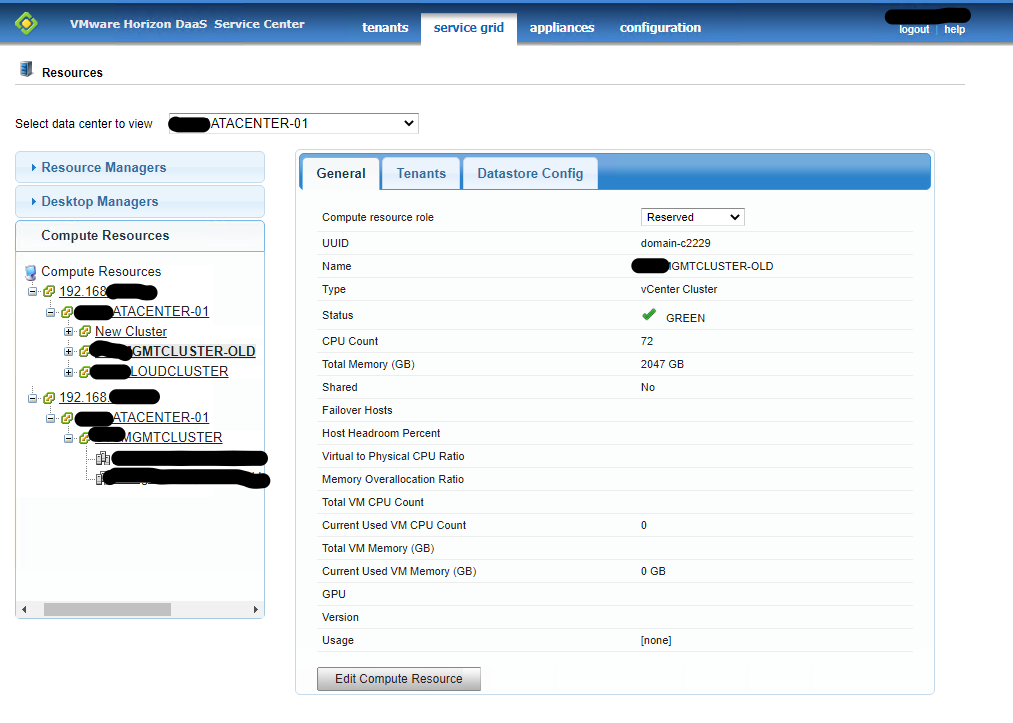Click the Edit Compute Resource button
1013x723 pixels.
(x=399, y=679)
